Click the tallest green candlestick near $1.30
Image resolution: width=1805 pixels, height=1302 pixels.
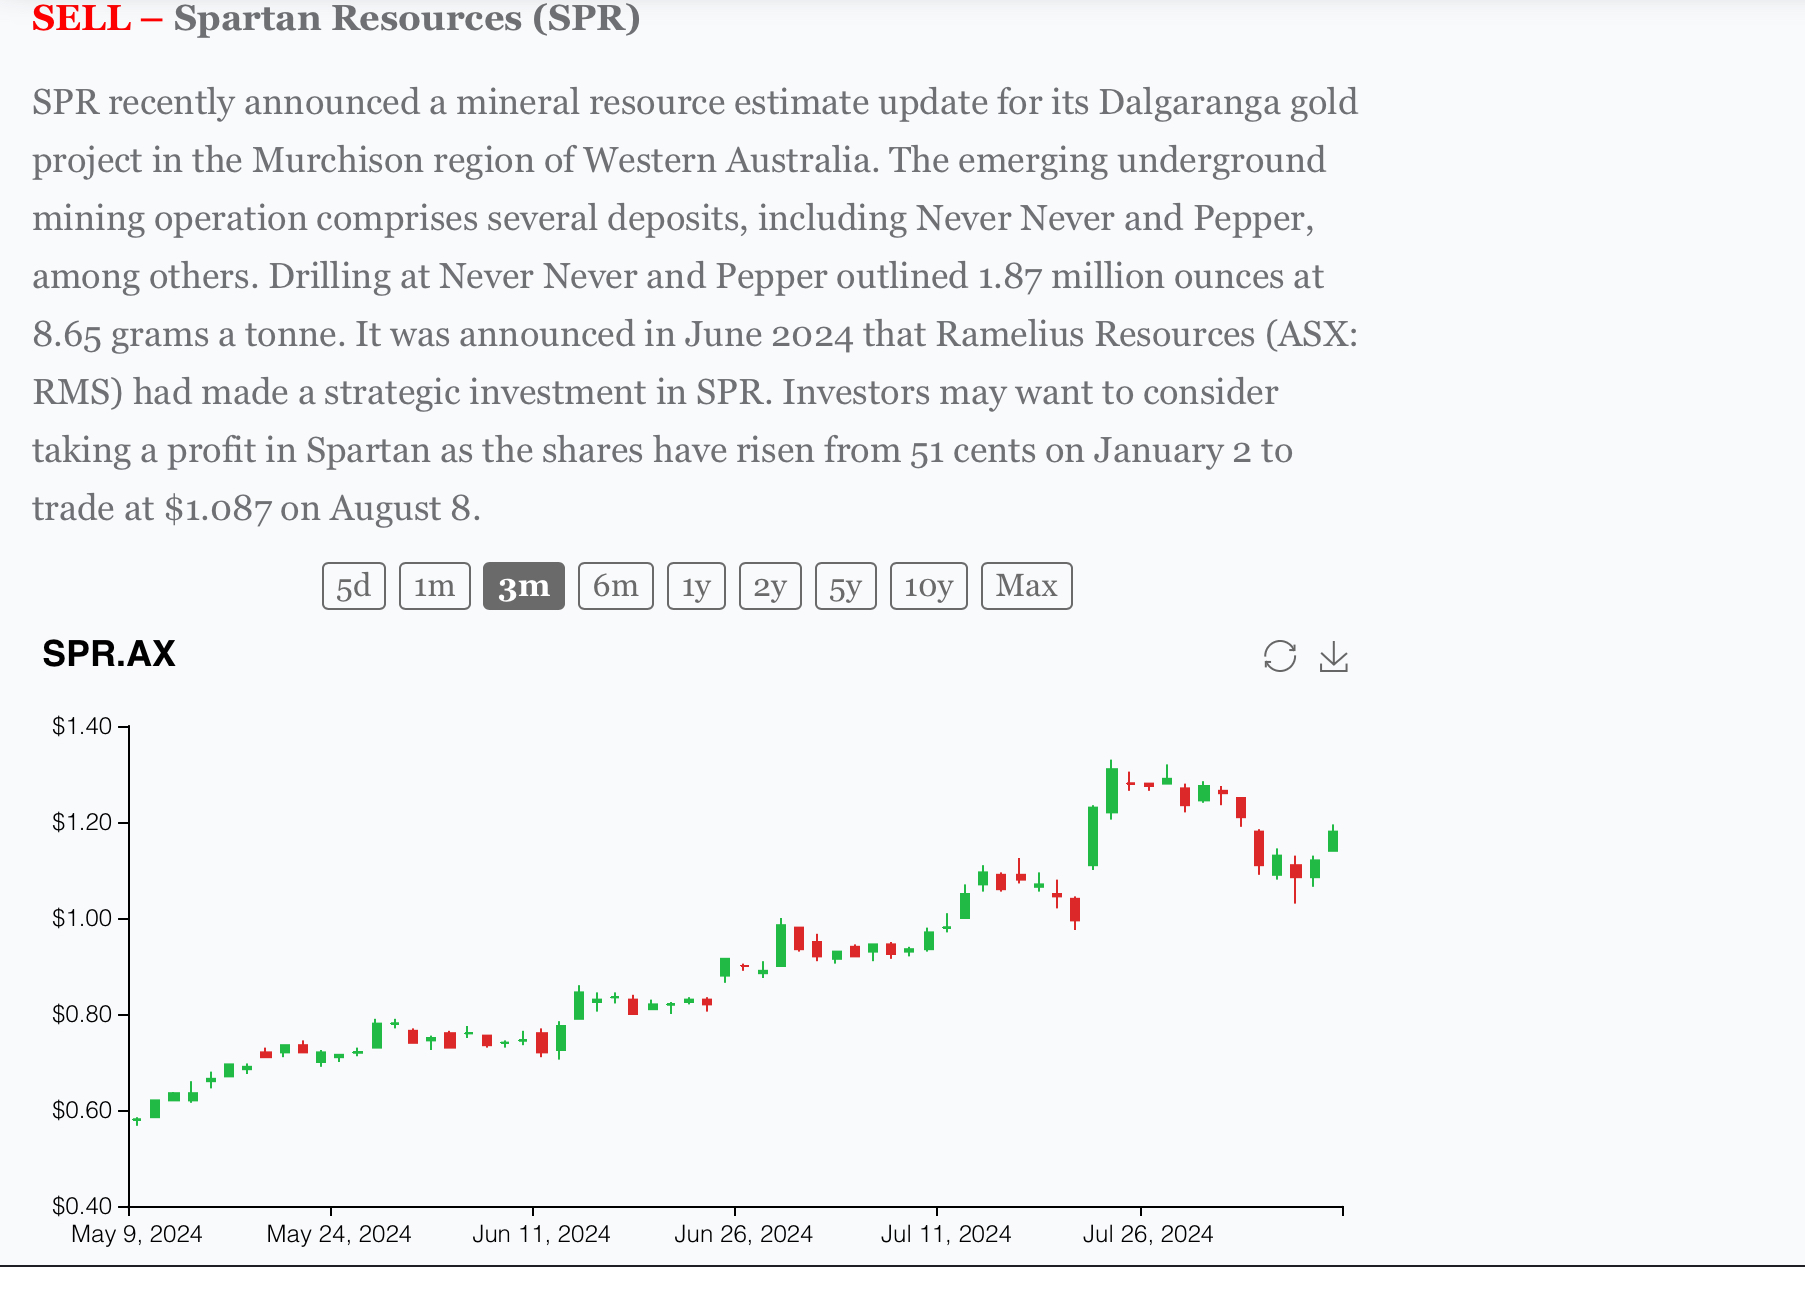coord(1112,790)
